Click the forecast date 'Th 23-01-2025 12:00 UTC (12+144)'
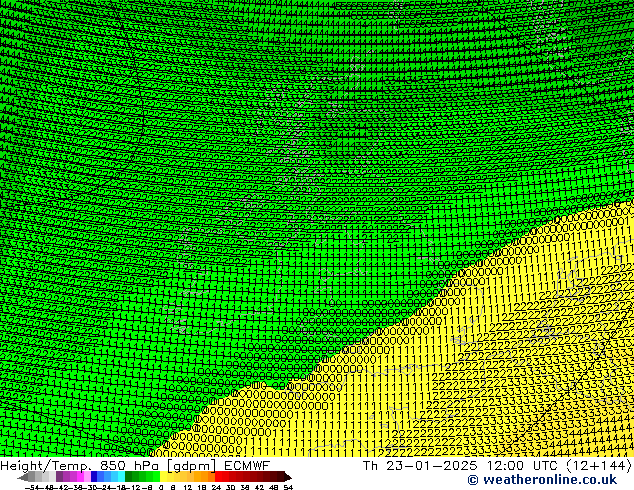The height and width of the screenshot is (490, 634). click(497, 466)
